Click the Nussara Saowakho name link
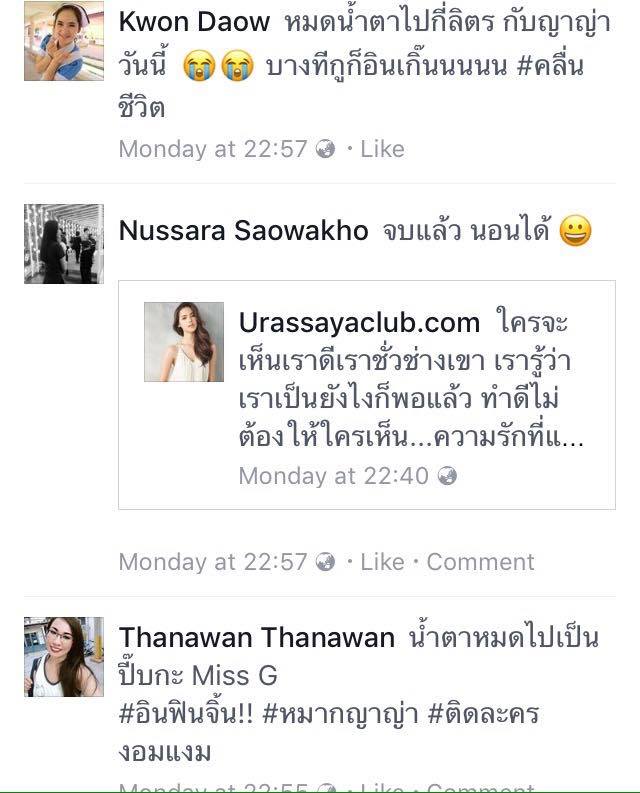This screenshot has height=793, width=640. pos(243,231)
